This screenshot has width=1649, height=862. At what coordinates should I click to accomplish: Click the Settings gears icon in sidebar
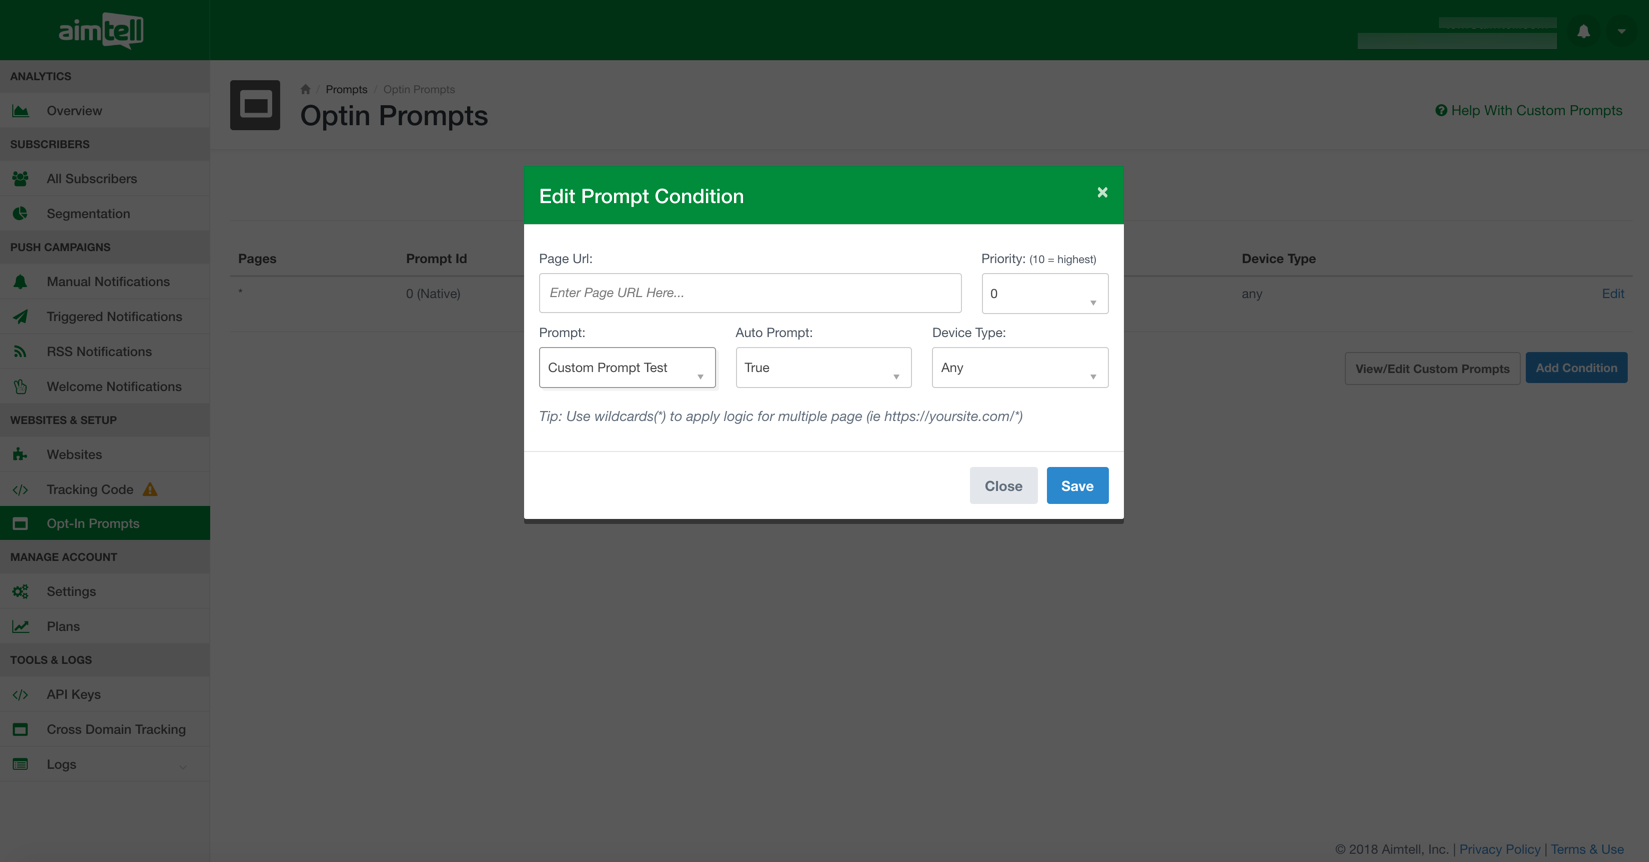click(x=20, y=592)
